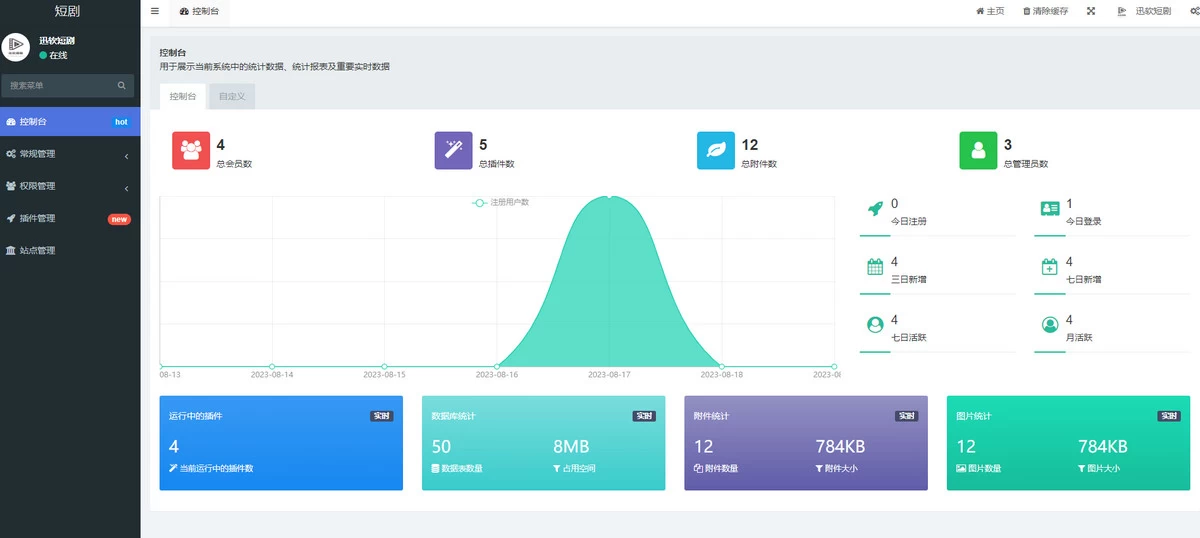Open settings gears icon at top right
This screenshot has width=1200, height=538.
[1194, 11]
